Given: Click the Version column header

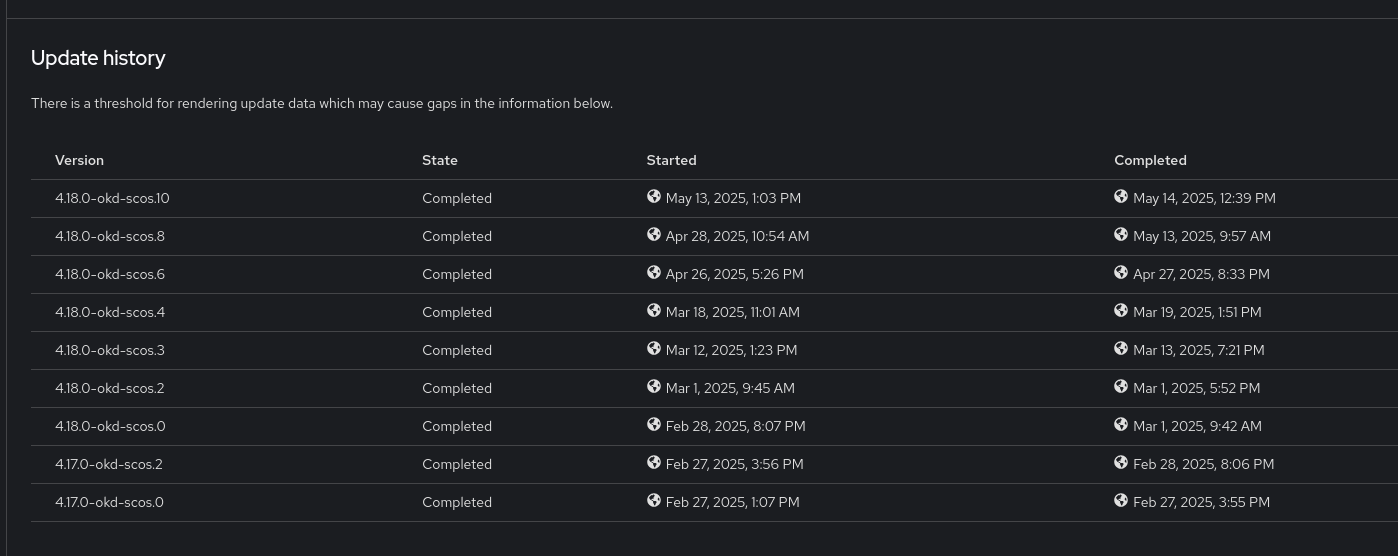Looking at the screenshot, I should pyautogui.click(x=79, y=160).
